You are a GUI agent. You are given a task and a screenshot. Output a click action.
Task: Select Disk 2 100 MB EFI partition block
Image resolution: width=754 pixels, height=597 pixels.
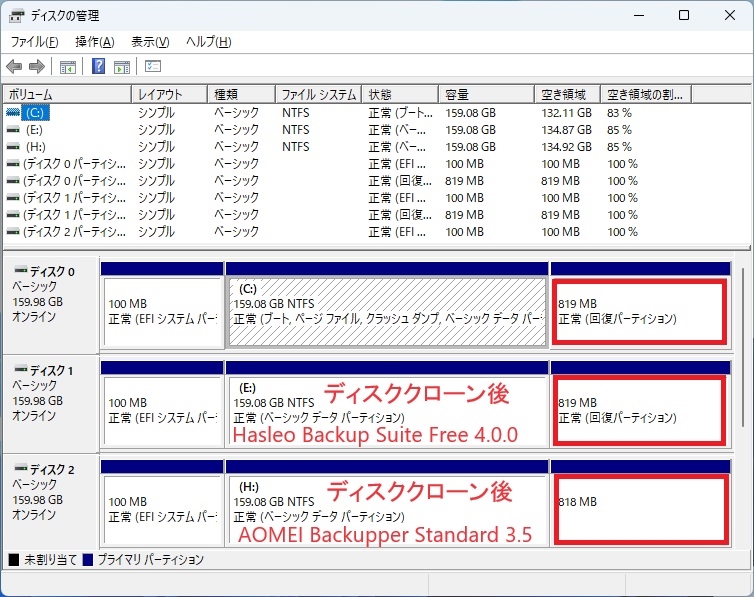[162, 510]
